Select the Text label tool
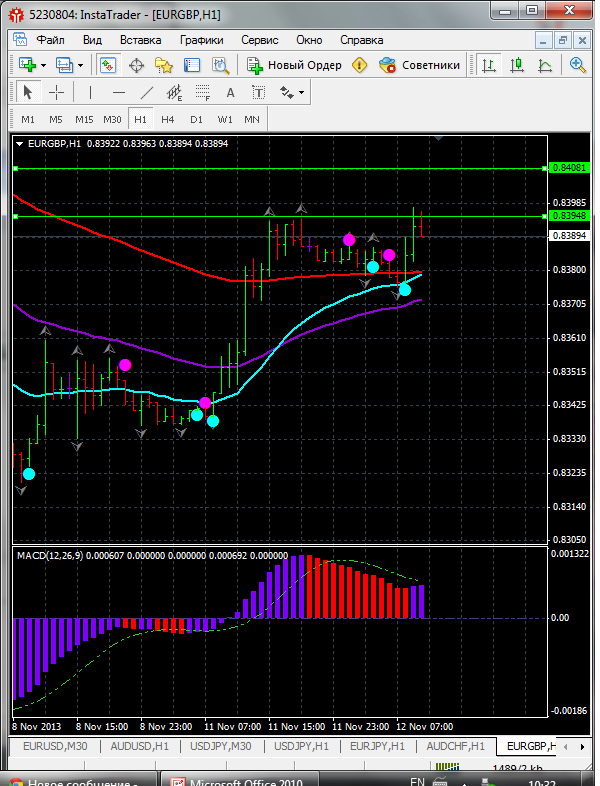Viewport: 600px width, 786px height. tap(230, 92)
